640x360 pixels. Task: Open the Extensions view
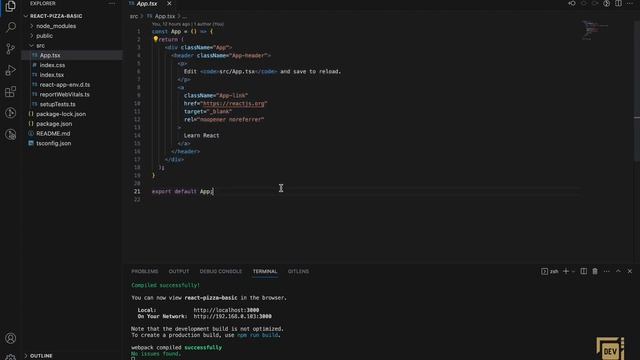coord(11,91)
